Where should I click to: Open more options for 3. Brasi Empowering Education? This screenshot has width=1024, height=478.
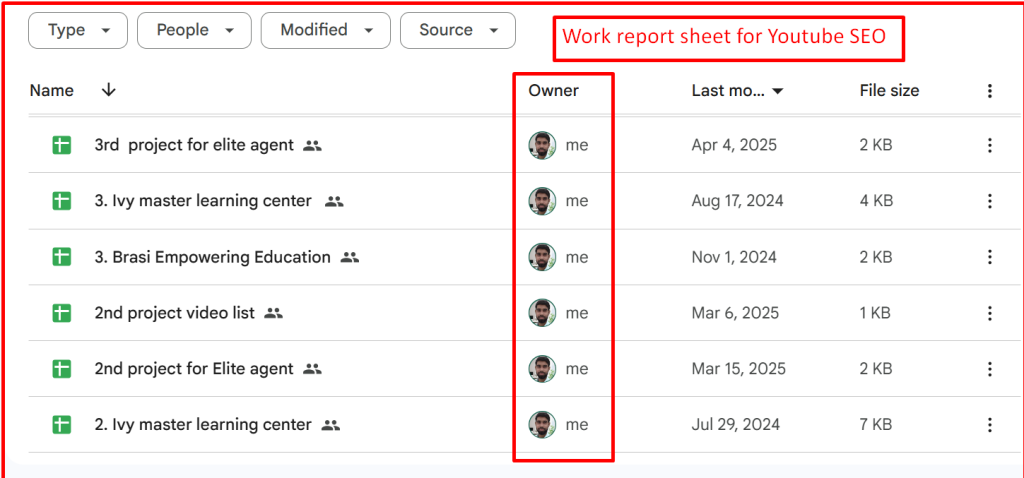pos(989,257)
